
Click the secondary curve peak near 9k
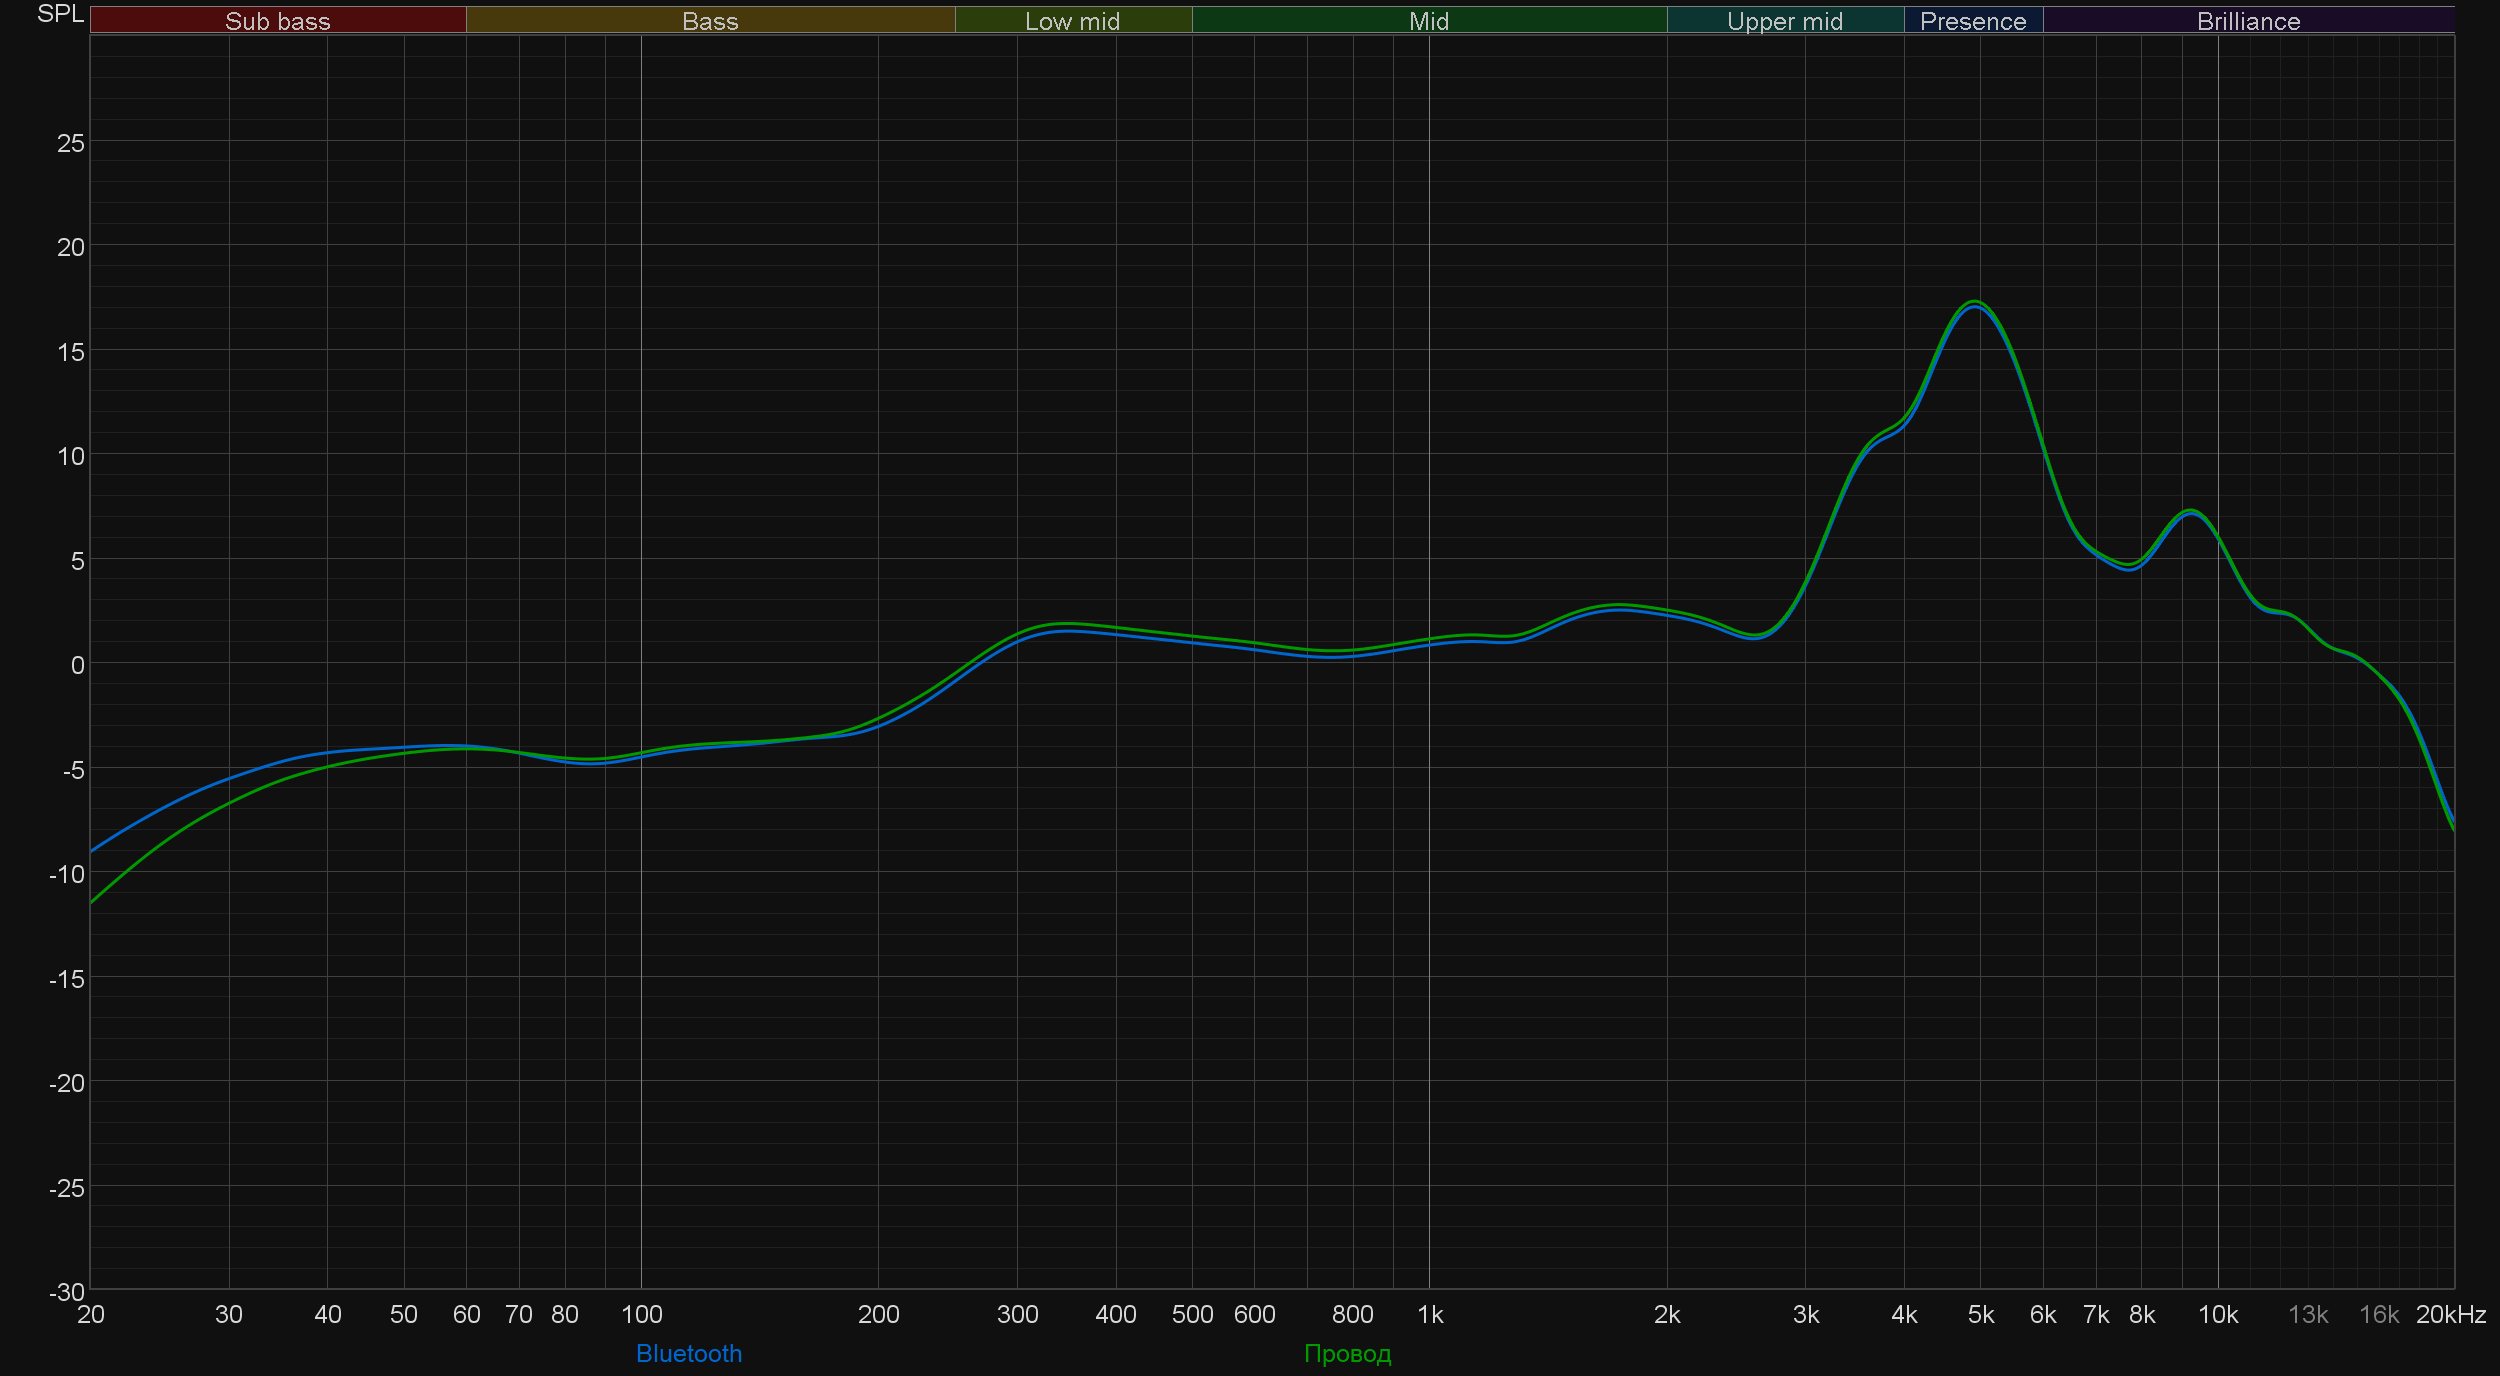click(x=2190, y=511)
